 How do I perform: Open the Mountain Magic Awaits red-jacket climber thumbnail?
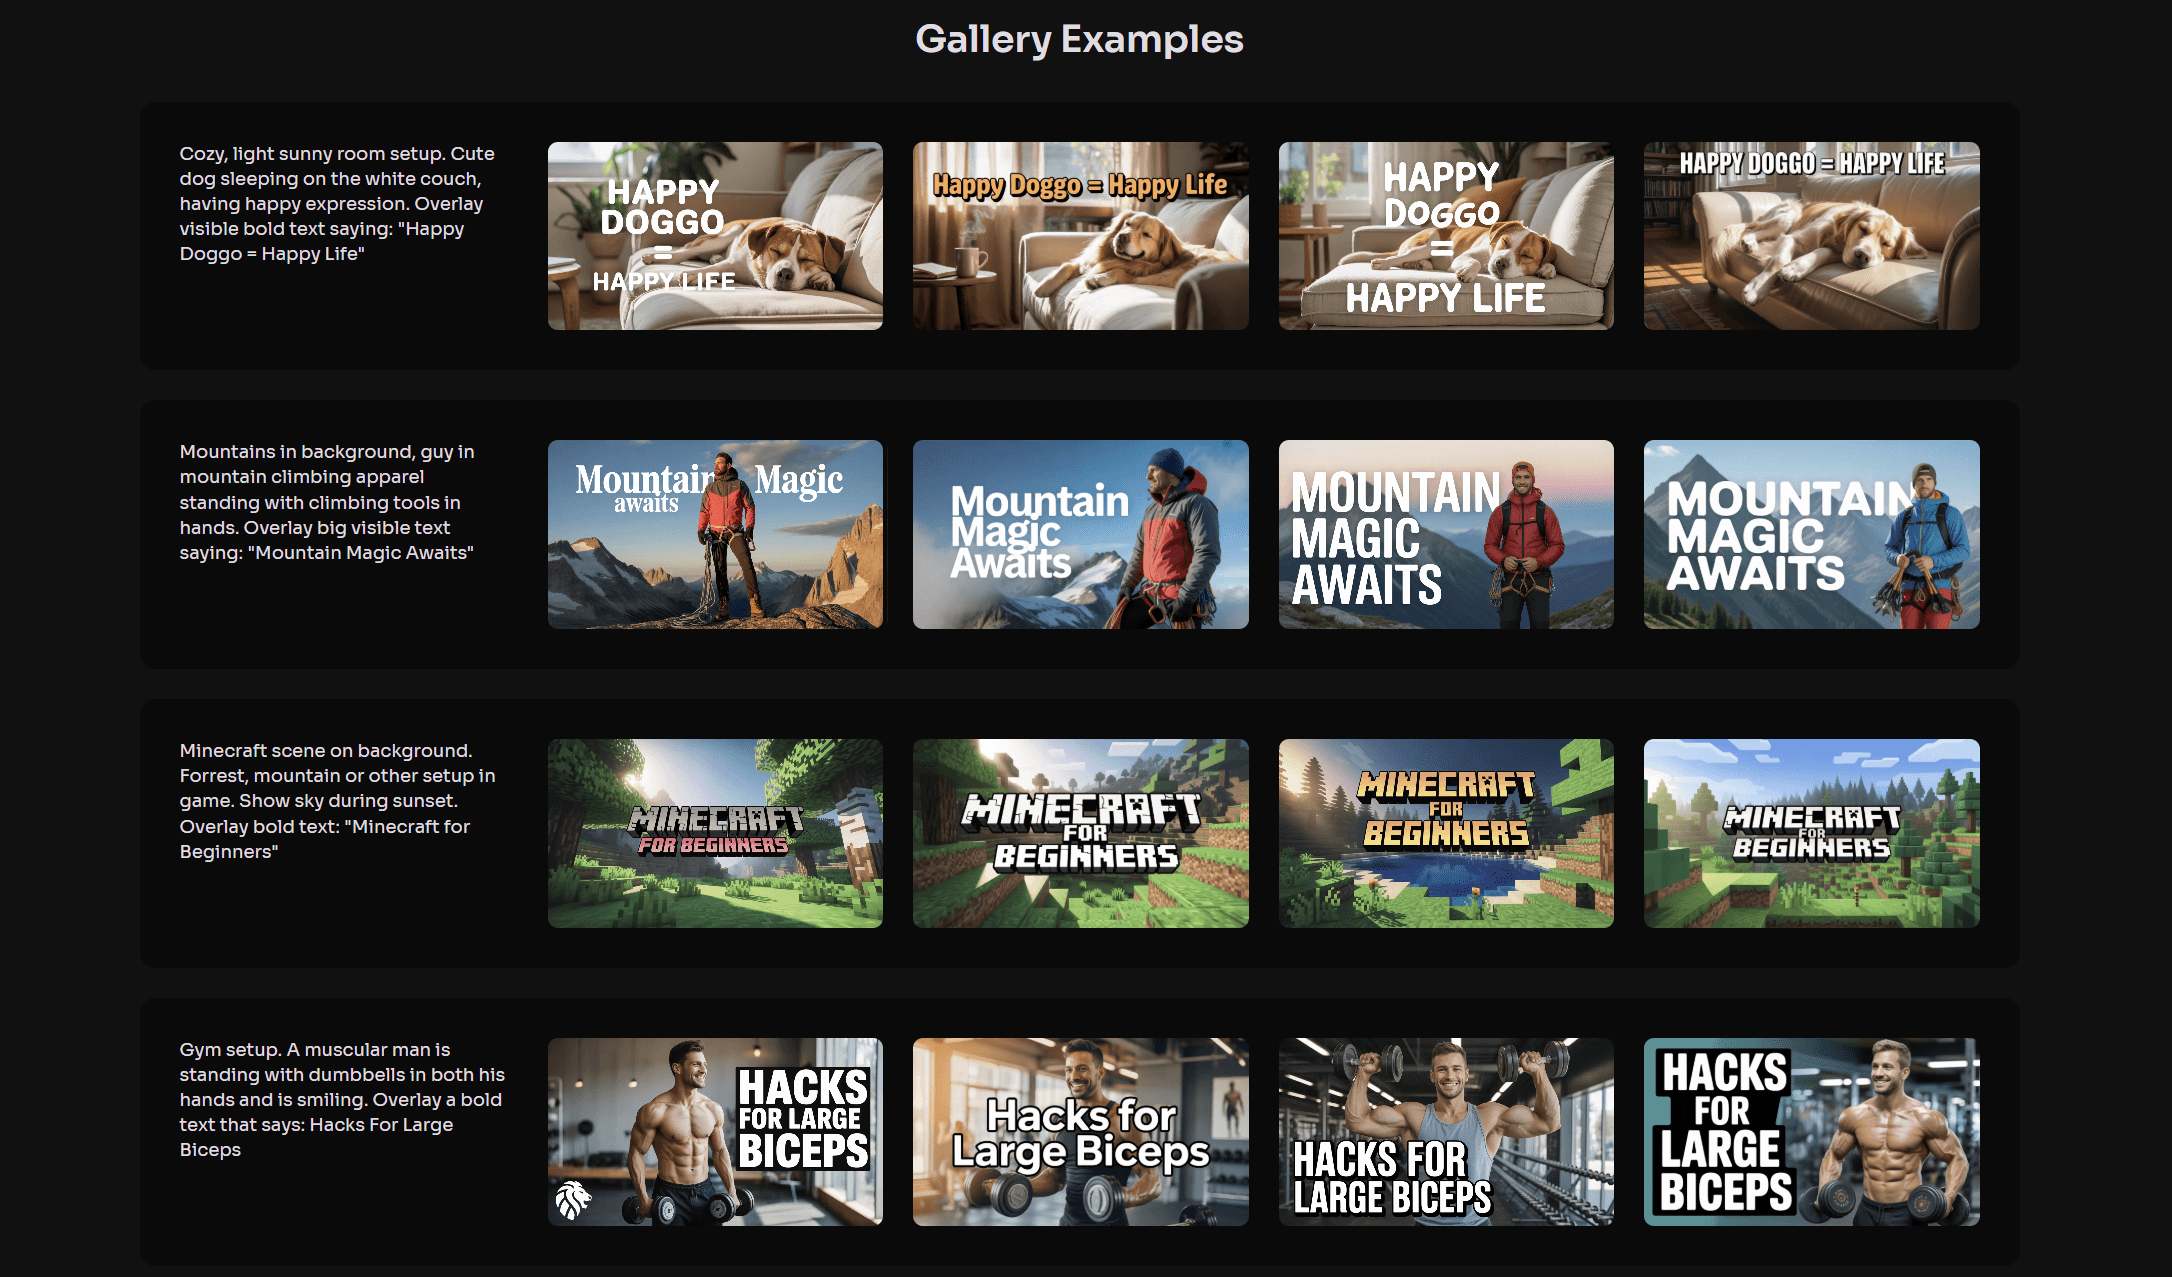click(x=1446, y=534)
